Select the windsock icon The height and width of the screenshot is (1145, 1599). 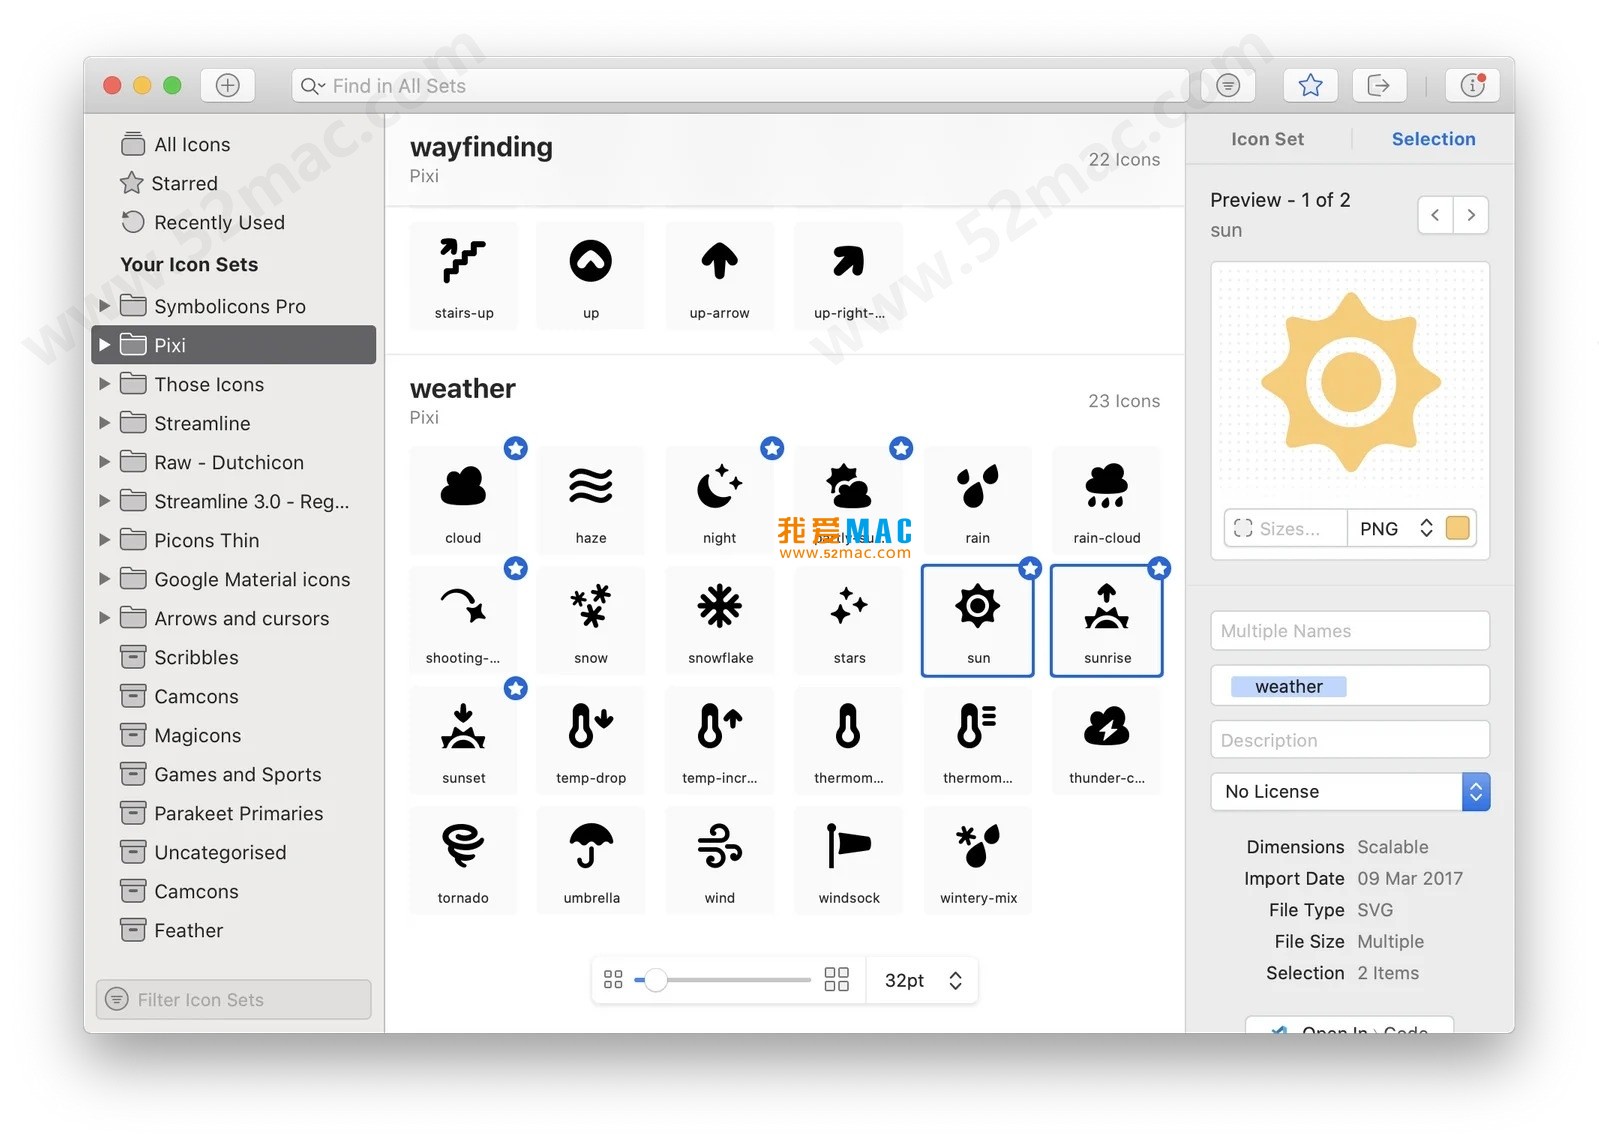pos(849,860)
